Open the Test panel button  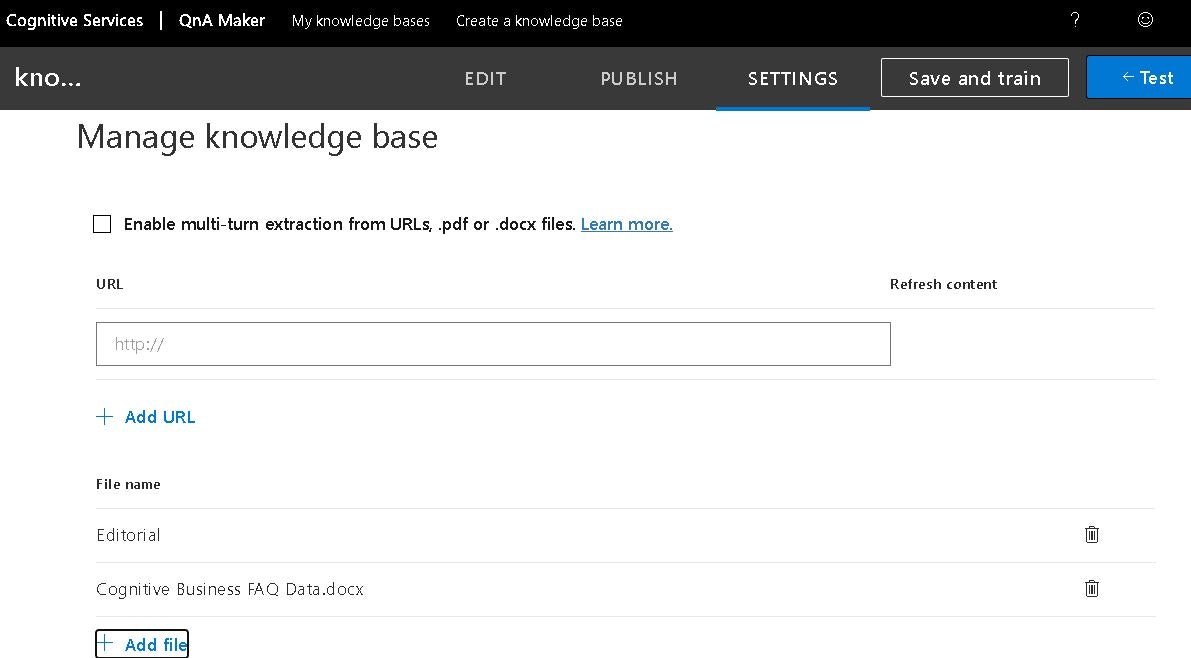(x=1138, y=78)
